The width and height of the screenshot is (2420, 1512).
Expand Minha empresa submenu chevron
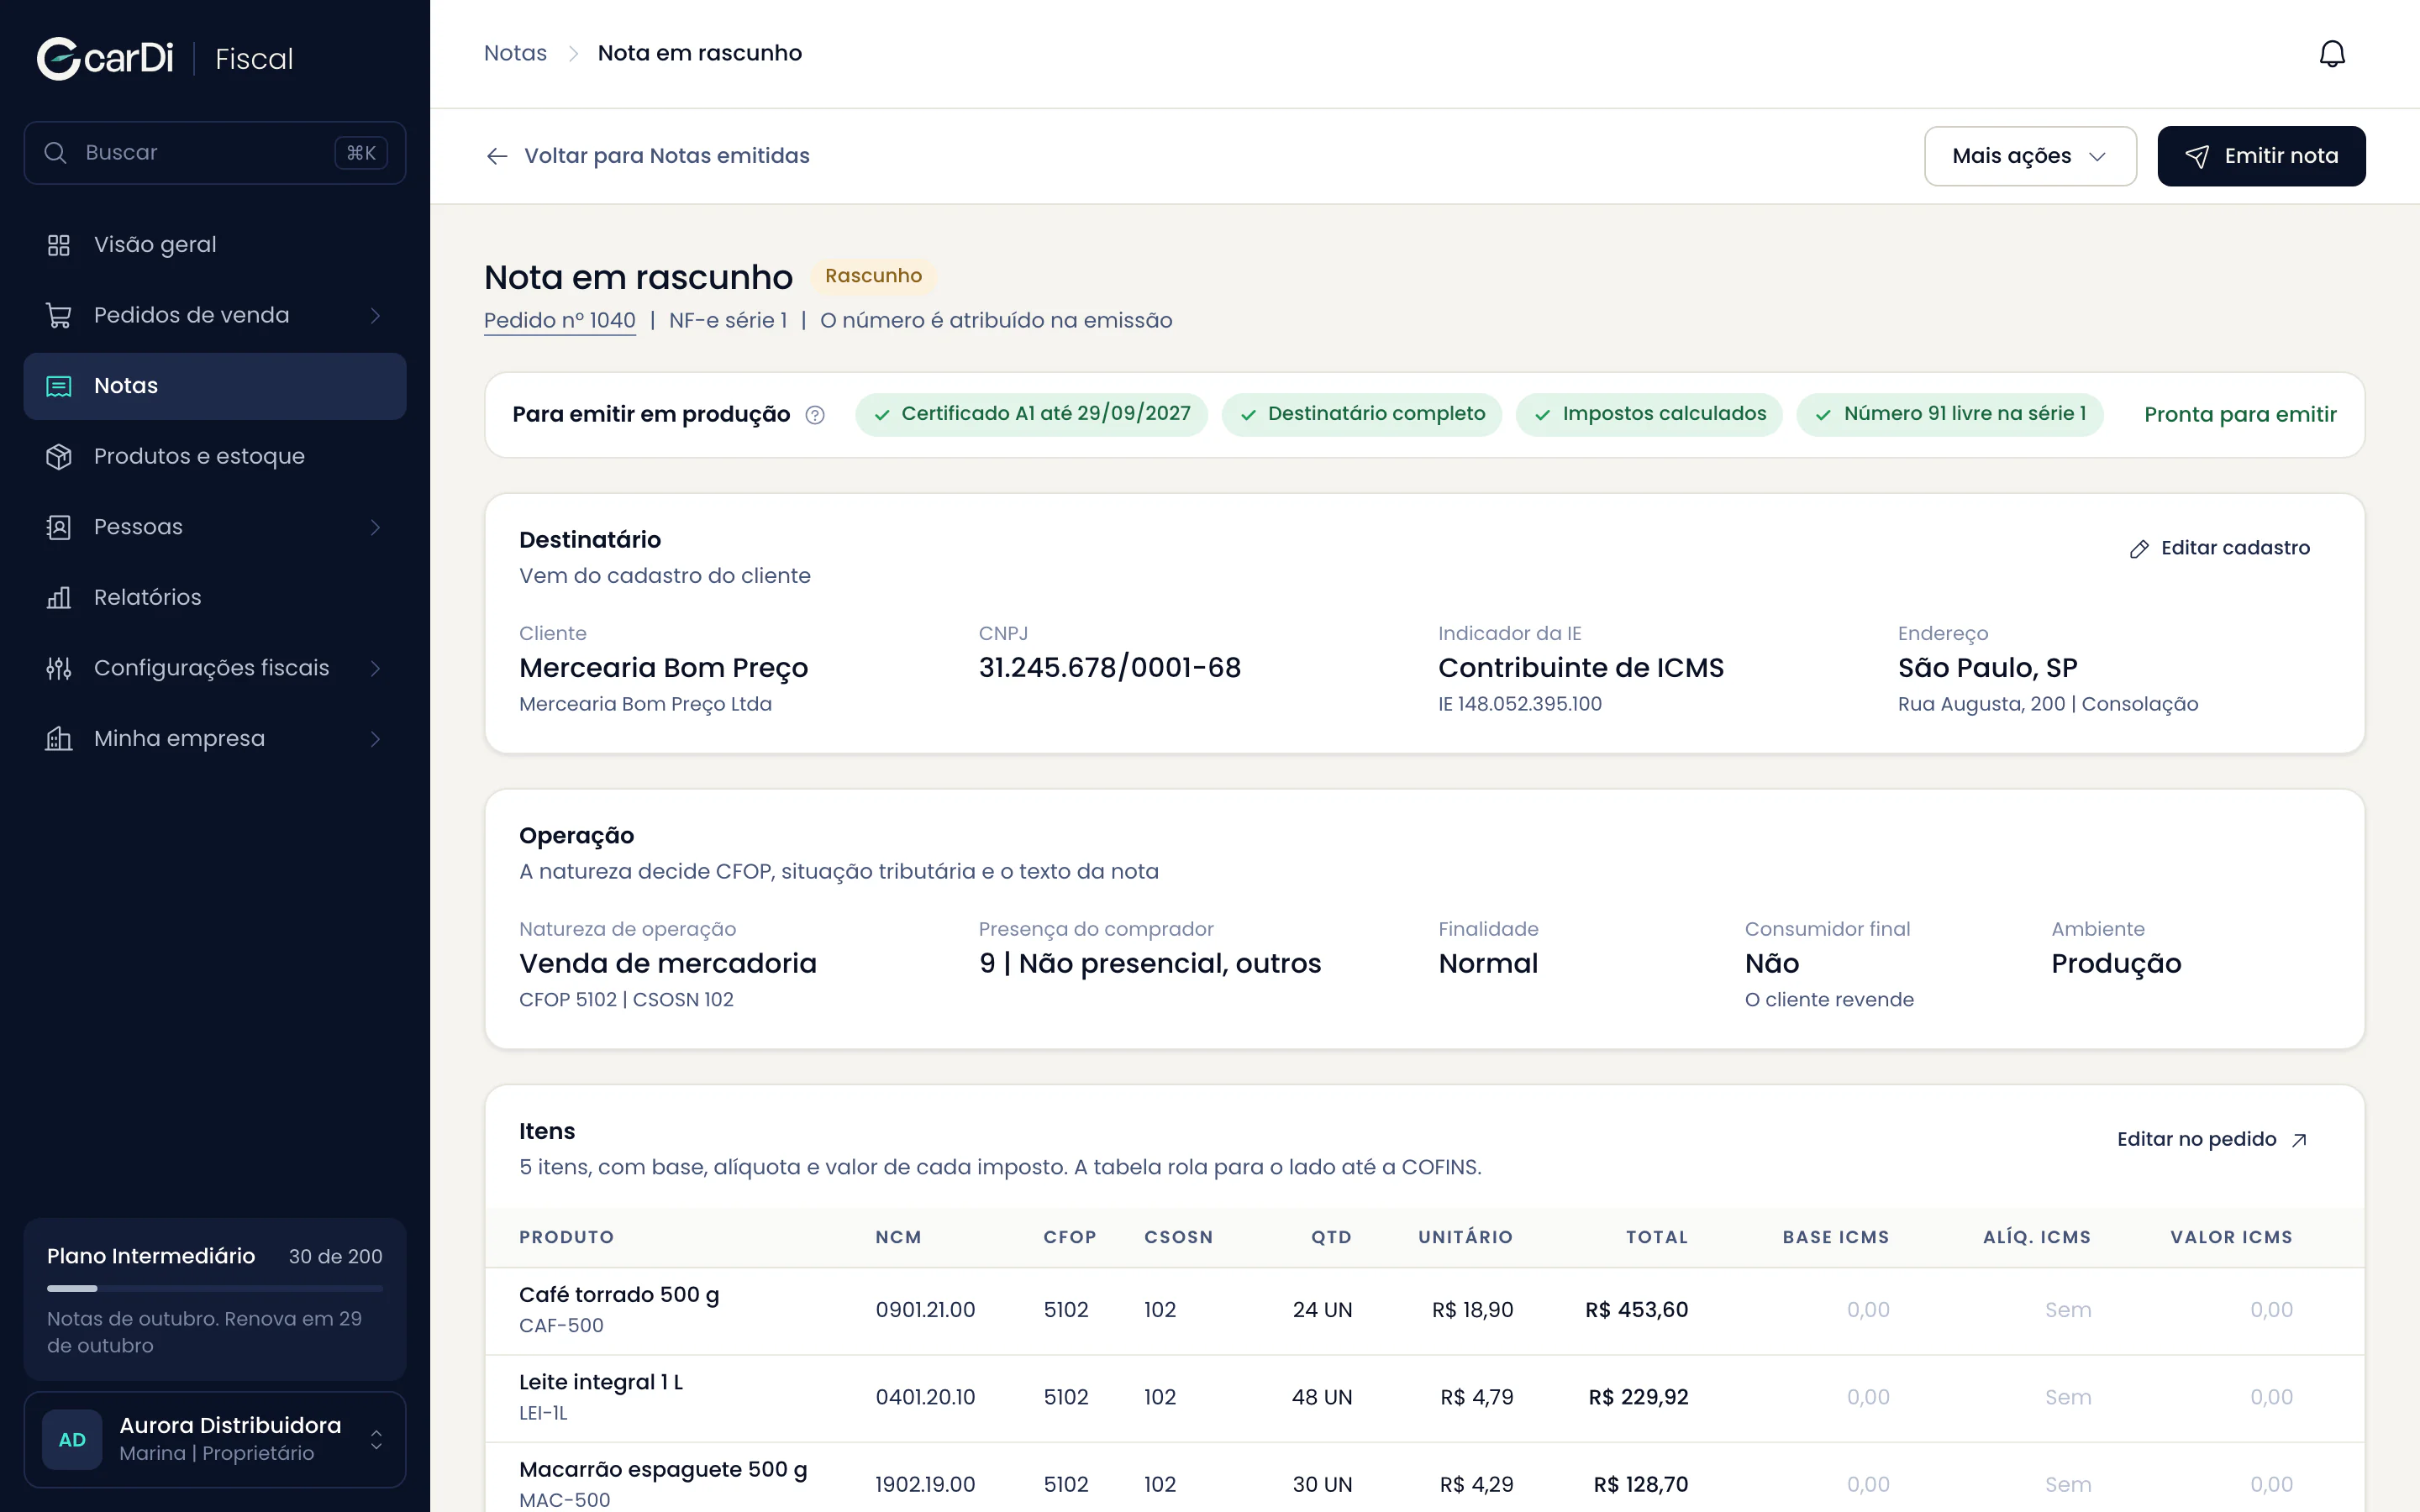(x=376, y=738)
